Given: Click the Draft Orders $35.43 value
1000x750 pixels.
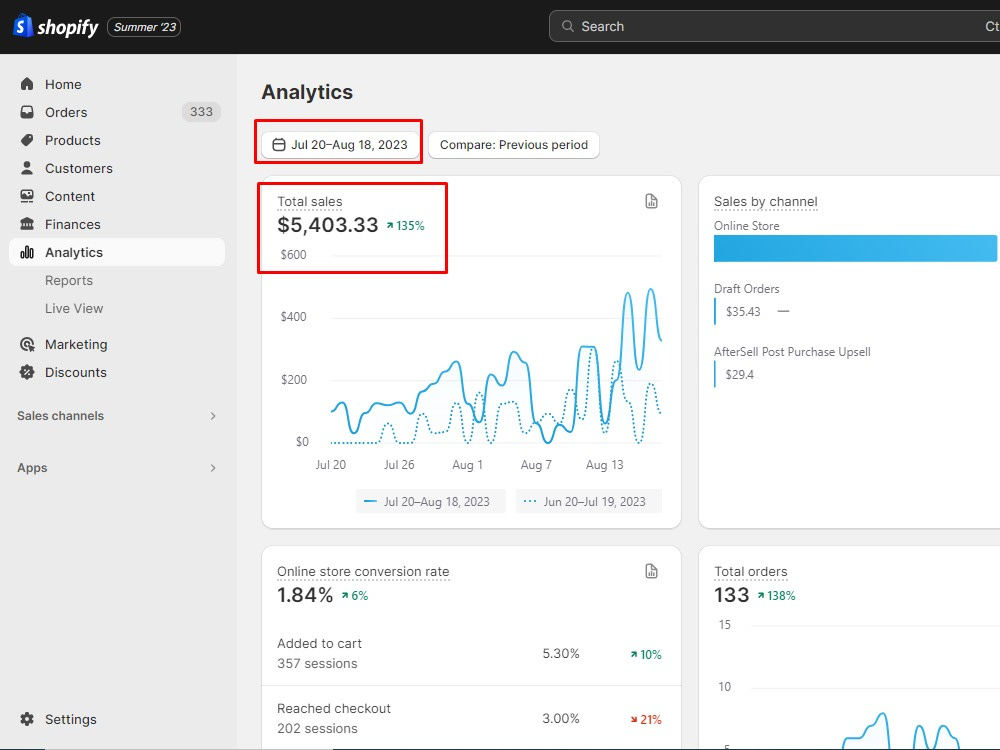Looking at the screenshot, I should click(743, 312).
